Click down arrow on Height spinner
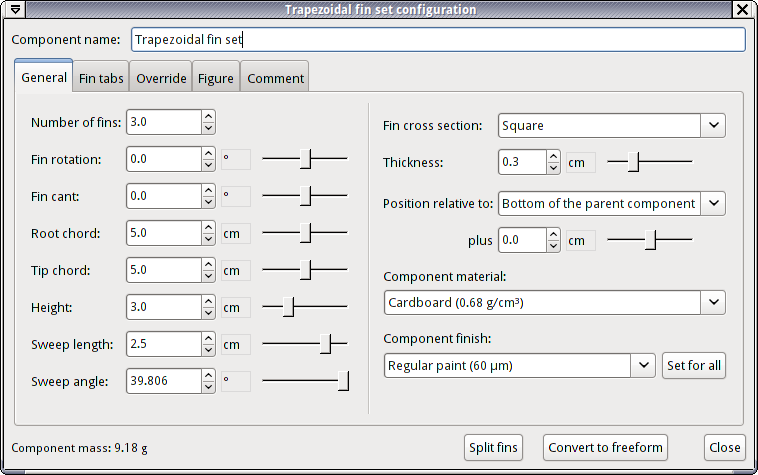This screenshot has height=475, width=758. click(x=208, y=312)
